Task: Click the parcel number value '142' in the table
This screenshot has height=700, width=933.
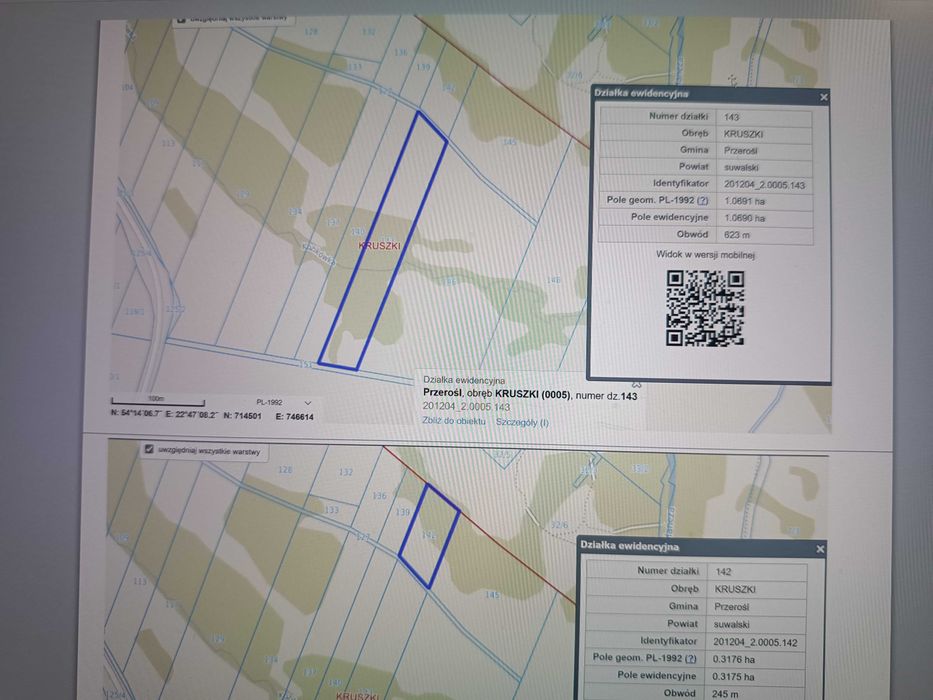Action: click(x=723, y=571)
